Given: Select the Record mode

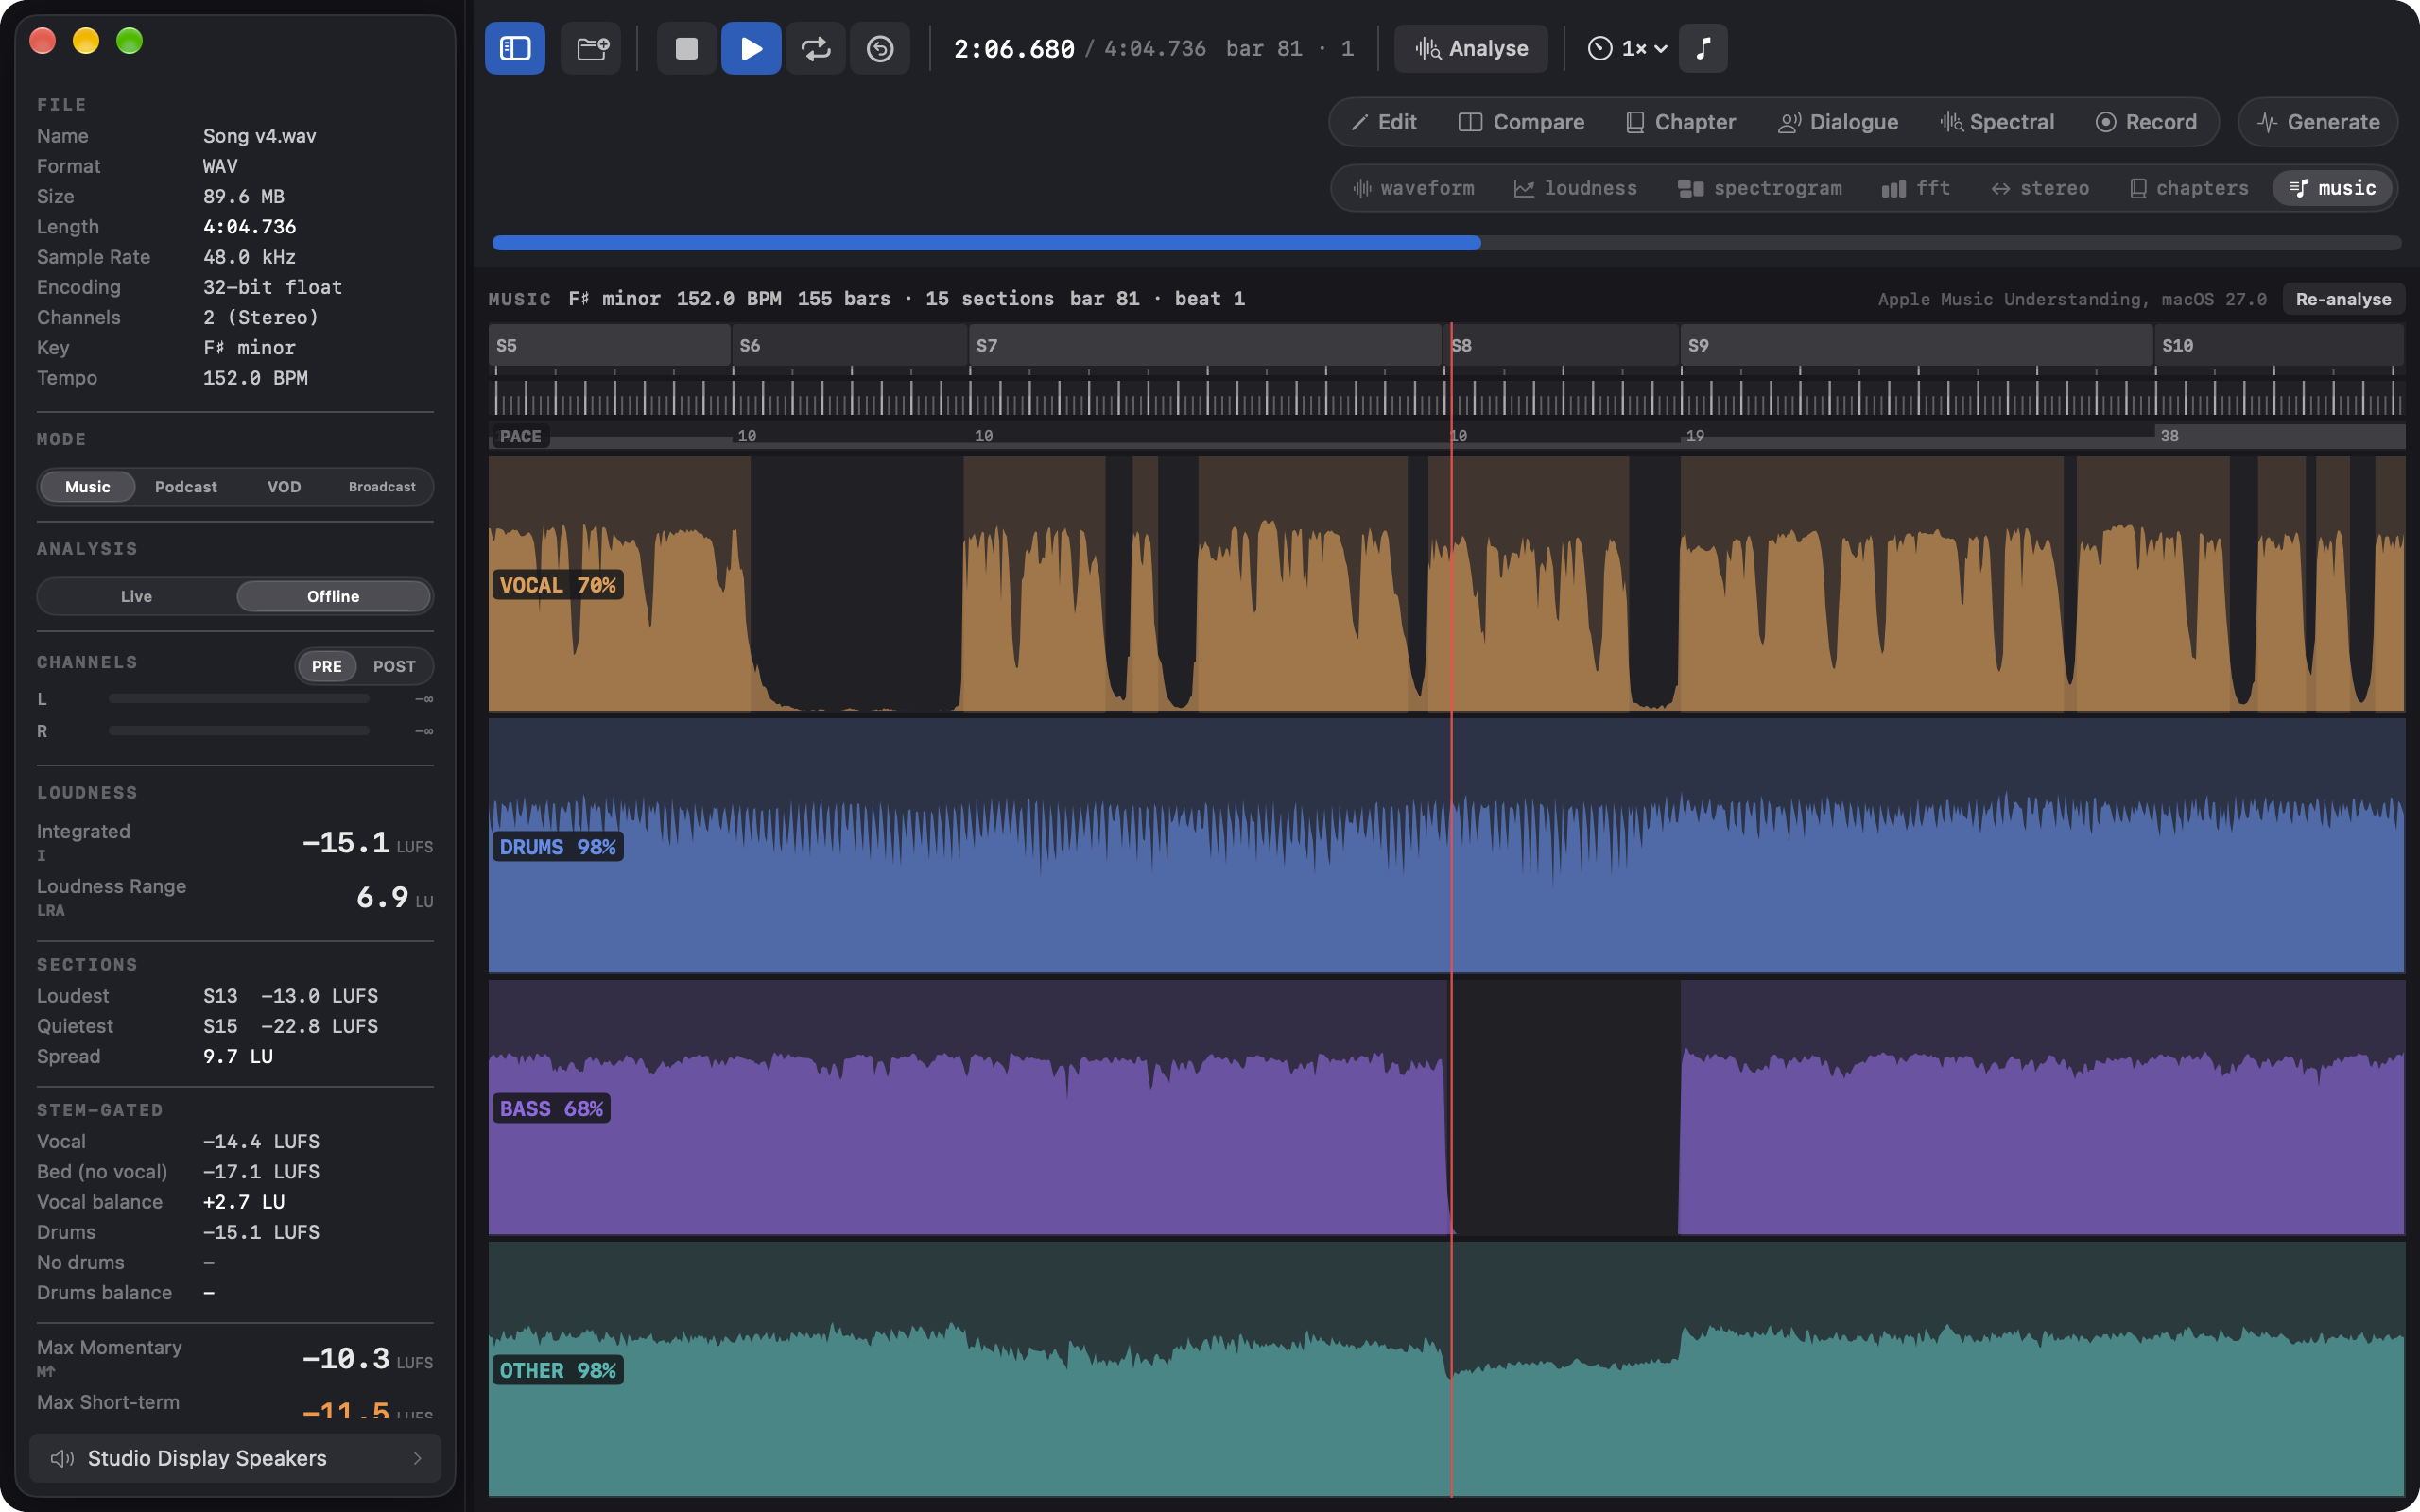Looking at the screenshot, I should tap(2146, 122).
